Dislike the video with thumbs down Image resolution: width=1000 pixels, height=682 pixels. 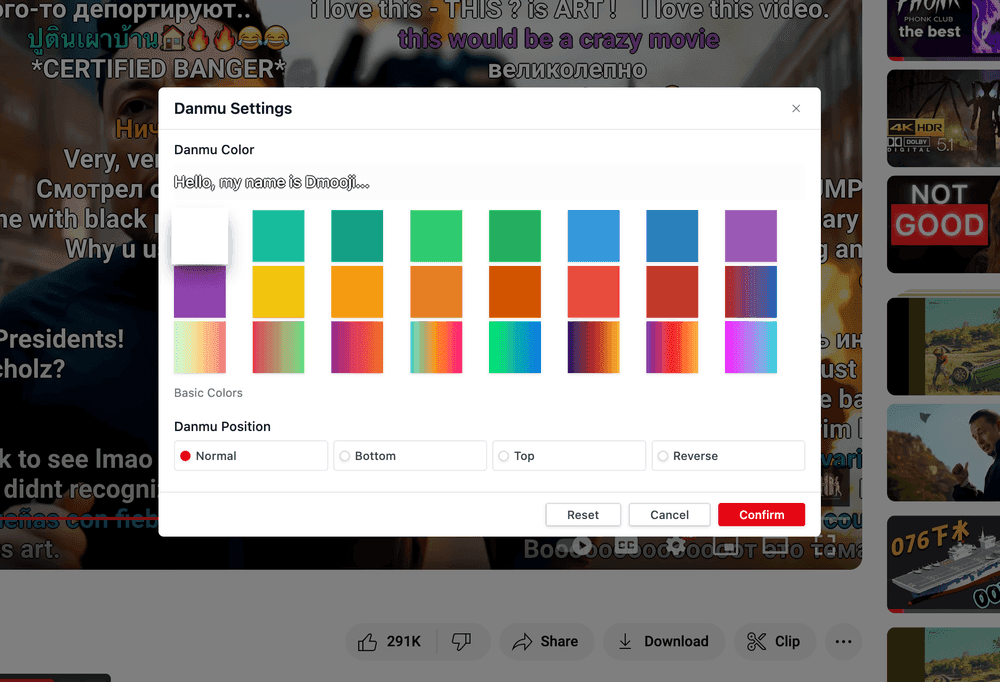[462, 642]
